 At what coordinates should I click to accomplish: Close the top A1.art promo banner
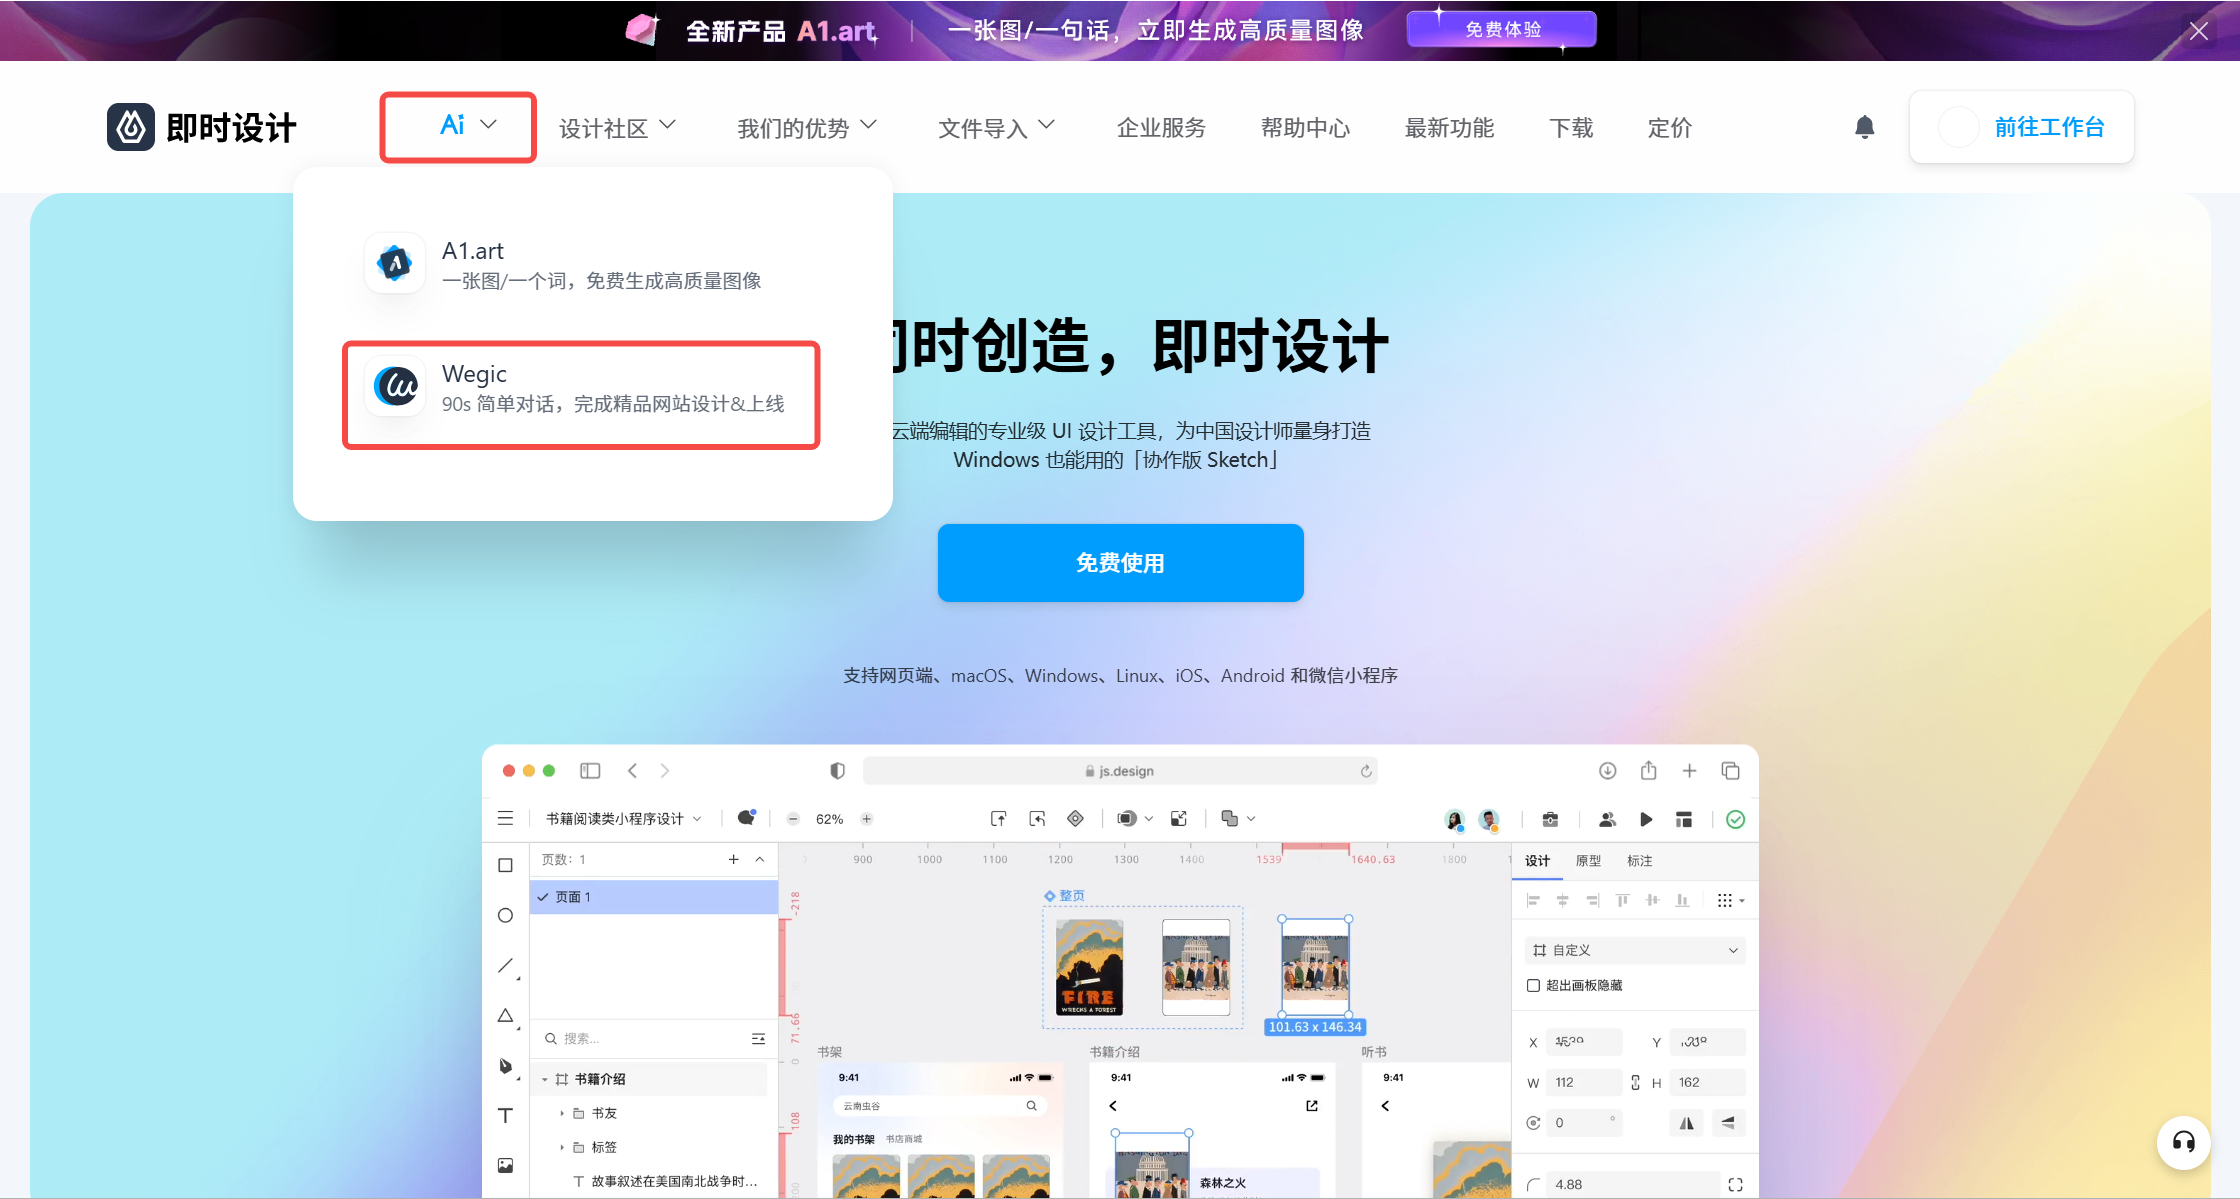[2198, 30]
